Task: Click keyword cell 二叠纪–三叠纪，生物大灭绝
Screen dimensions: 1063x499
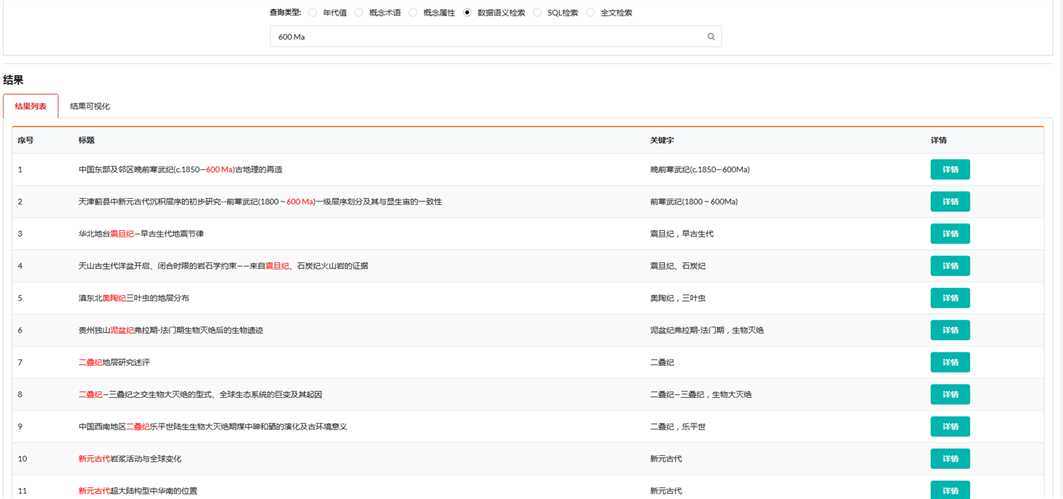Action: coord(700,395)
